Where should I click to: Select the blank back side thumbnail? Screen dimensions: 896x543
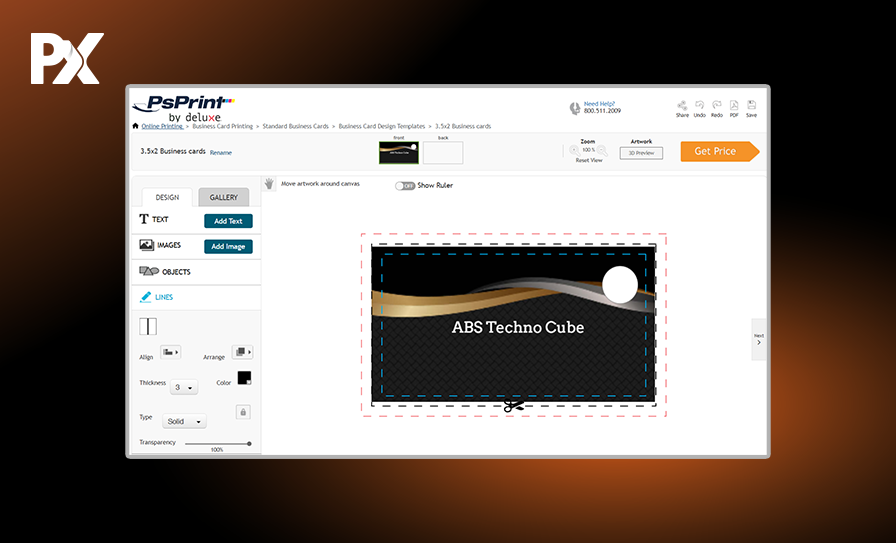[442, 153]
